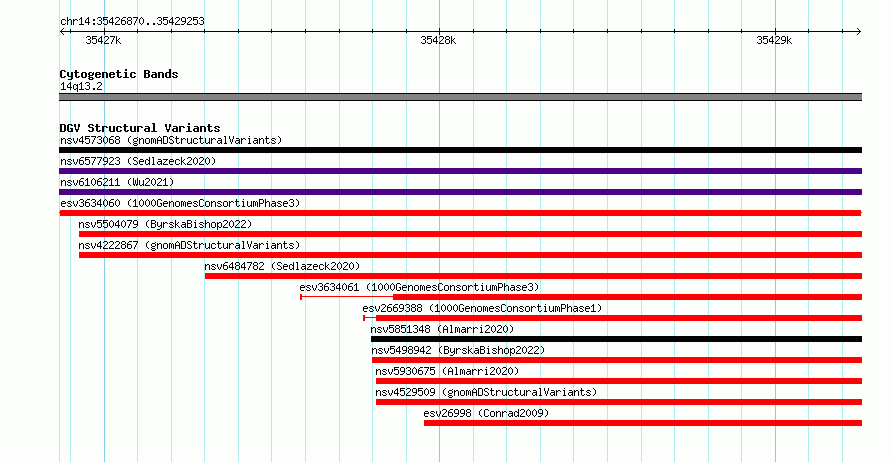This screenshot has height=462, width=890.
Task: Click the red nsv5498942 variant bar
Action: [x=617, y=360]
